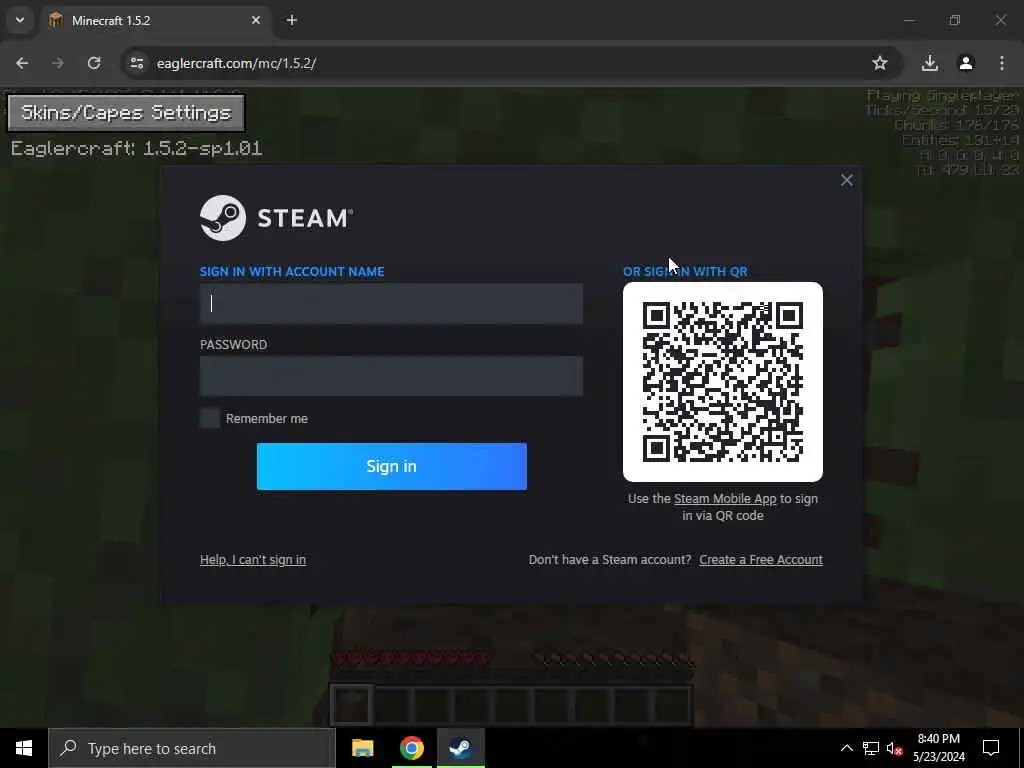Open a new Chrome tab
This screenshot has height=768, width=1024.
point(292,20)
